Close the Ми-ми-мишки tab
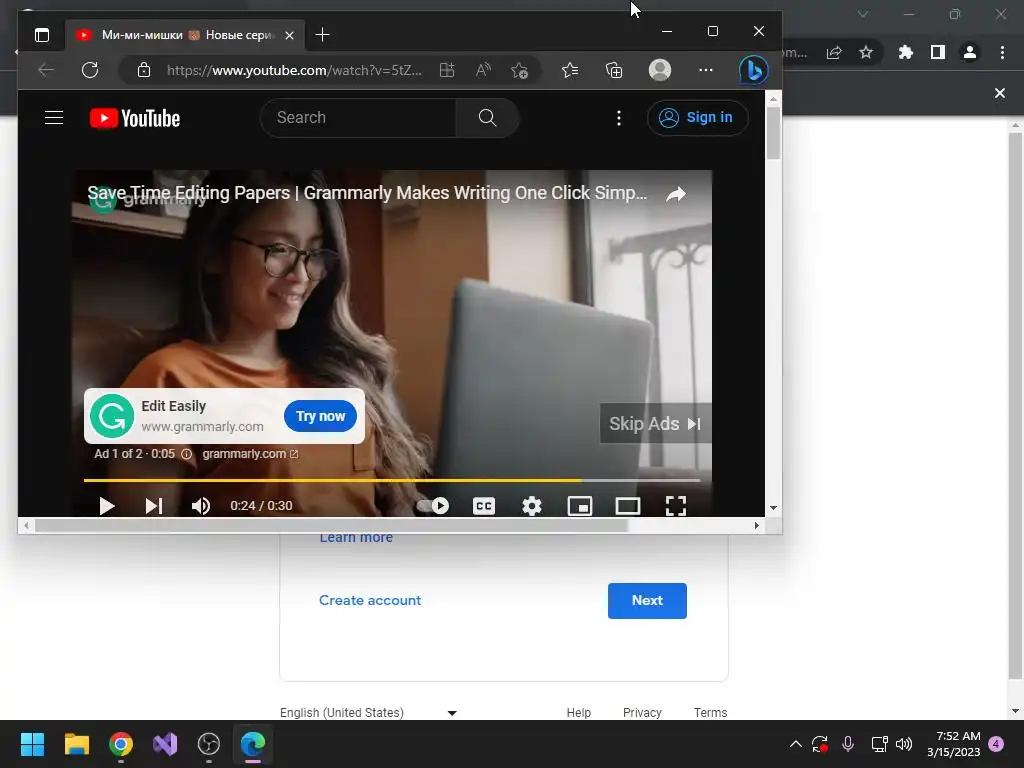This screenshot has height=768, width=1024. coord(289,35)
